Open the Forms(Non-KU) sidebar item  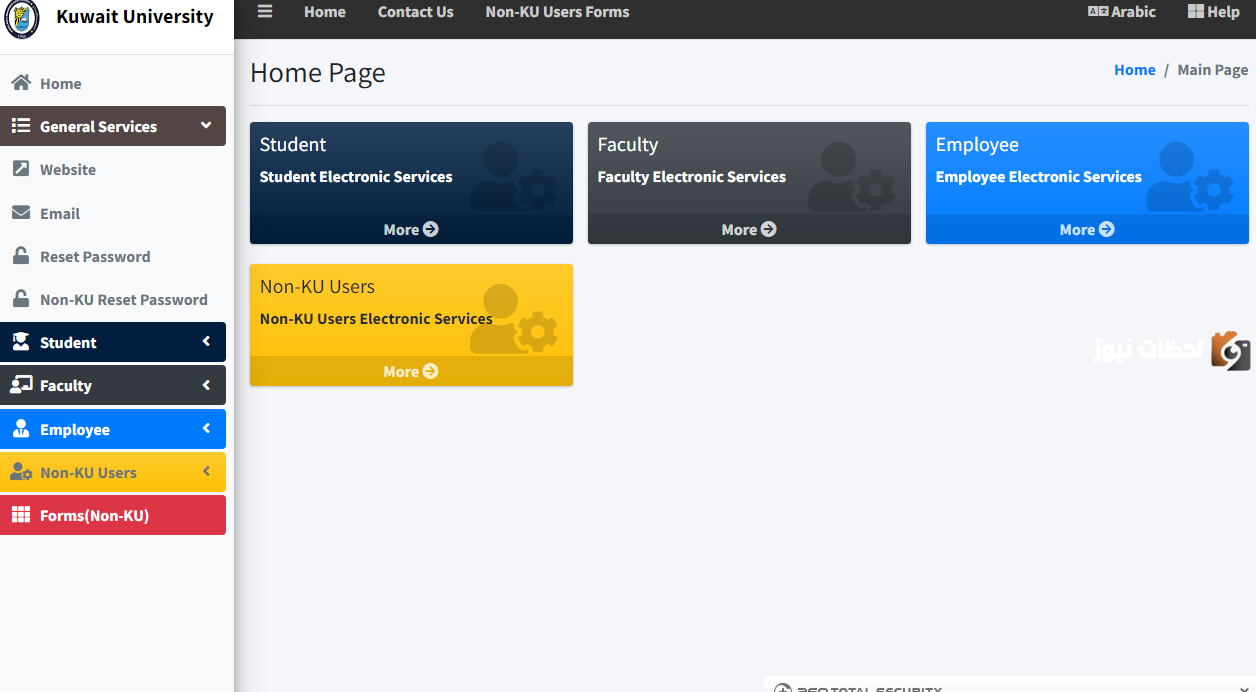[113, 515]
